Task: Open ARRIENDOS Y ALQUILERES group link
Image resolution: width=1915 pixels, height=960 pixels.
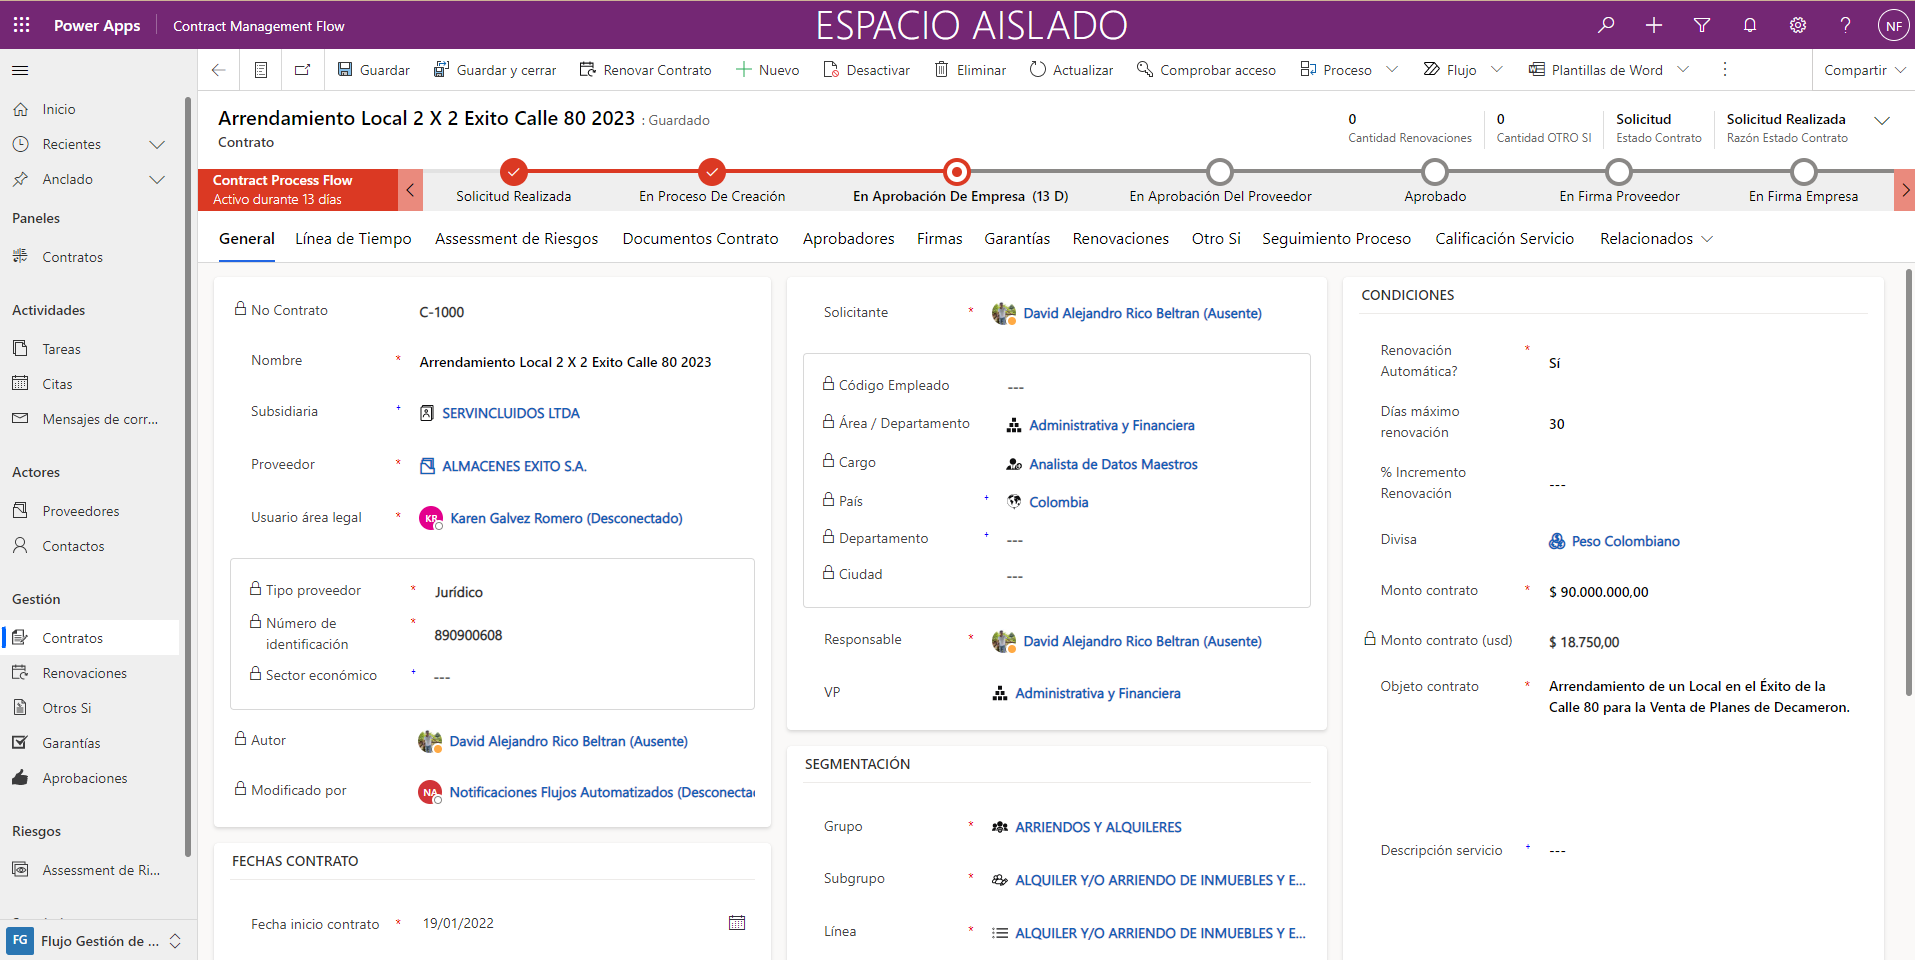Action: click(x=1098, y=827)
